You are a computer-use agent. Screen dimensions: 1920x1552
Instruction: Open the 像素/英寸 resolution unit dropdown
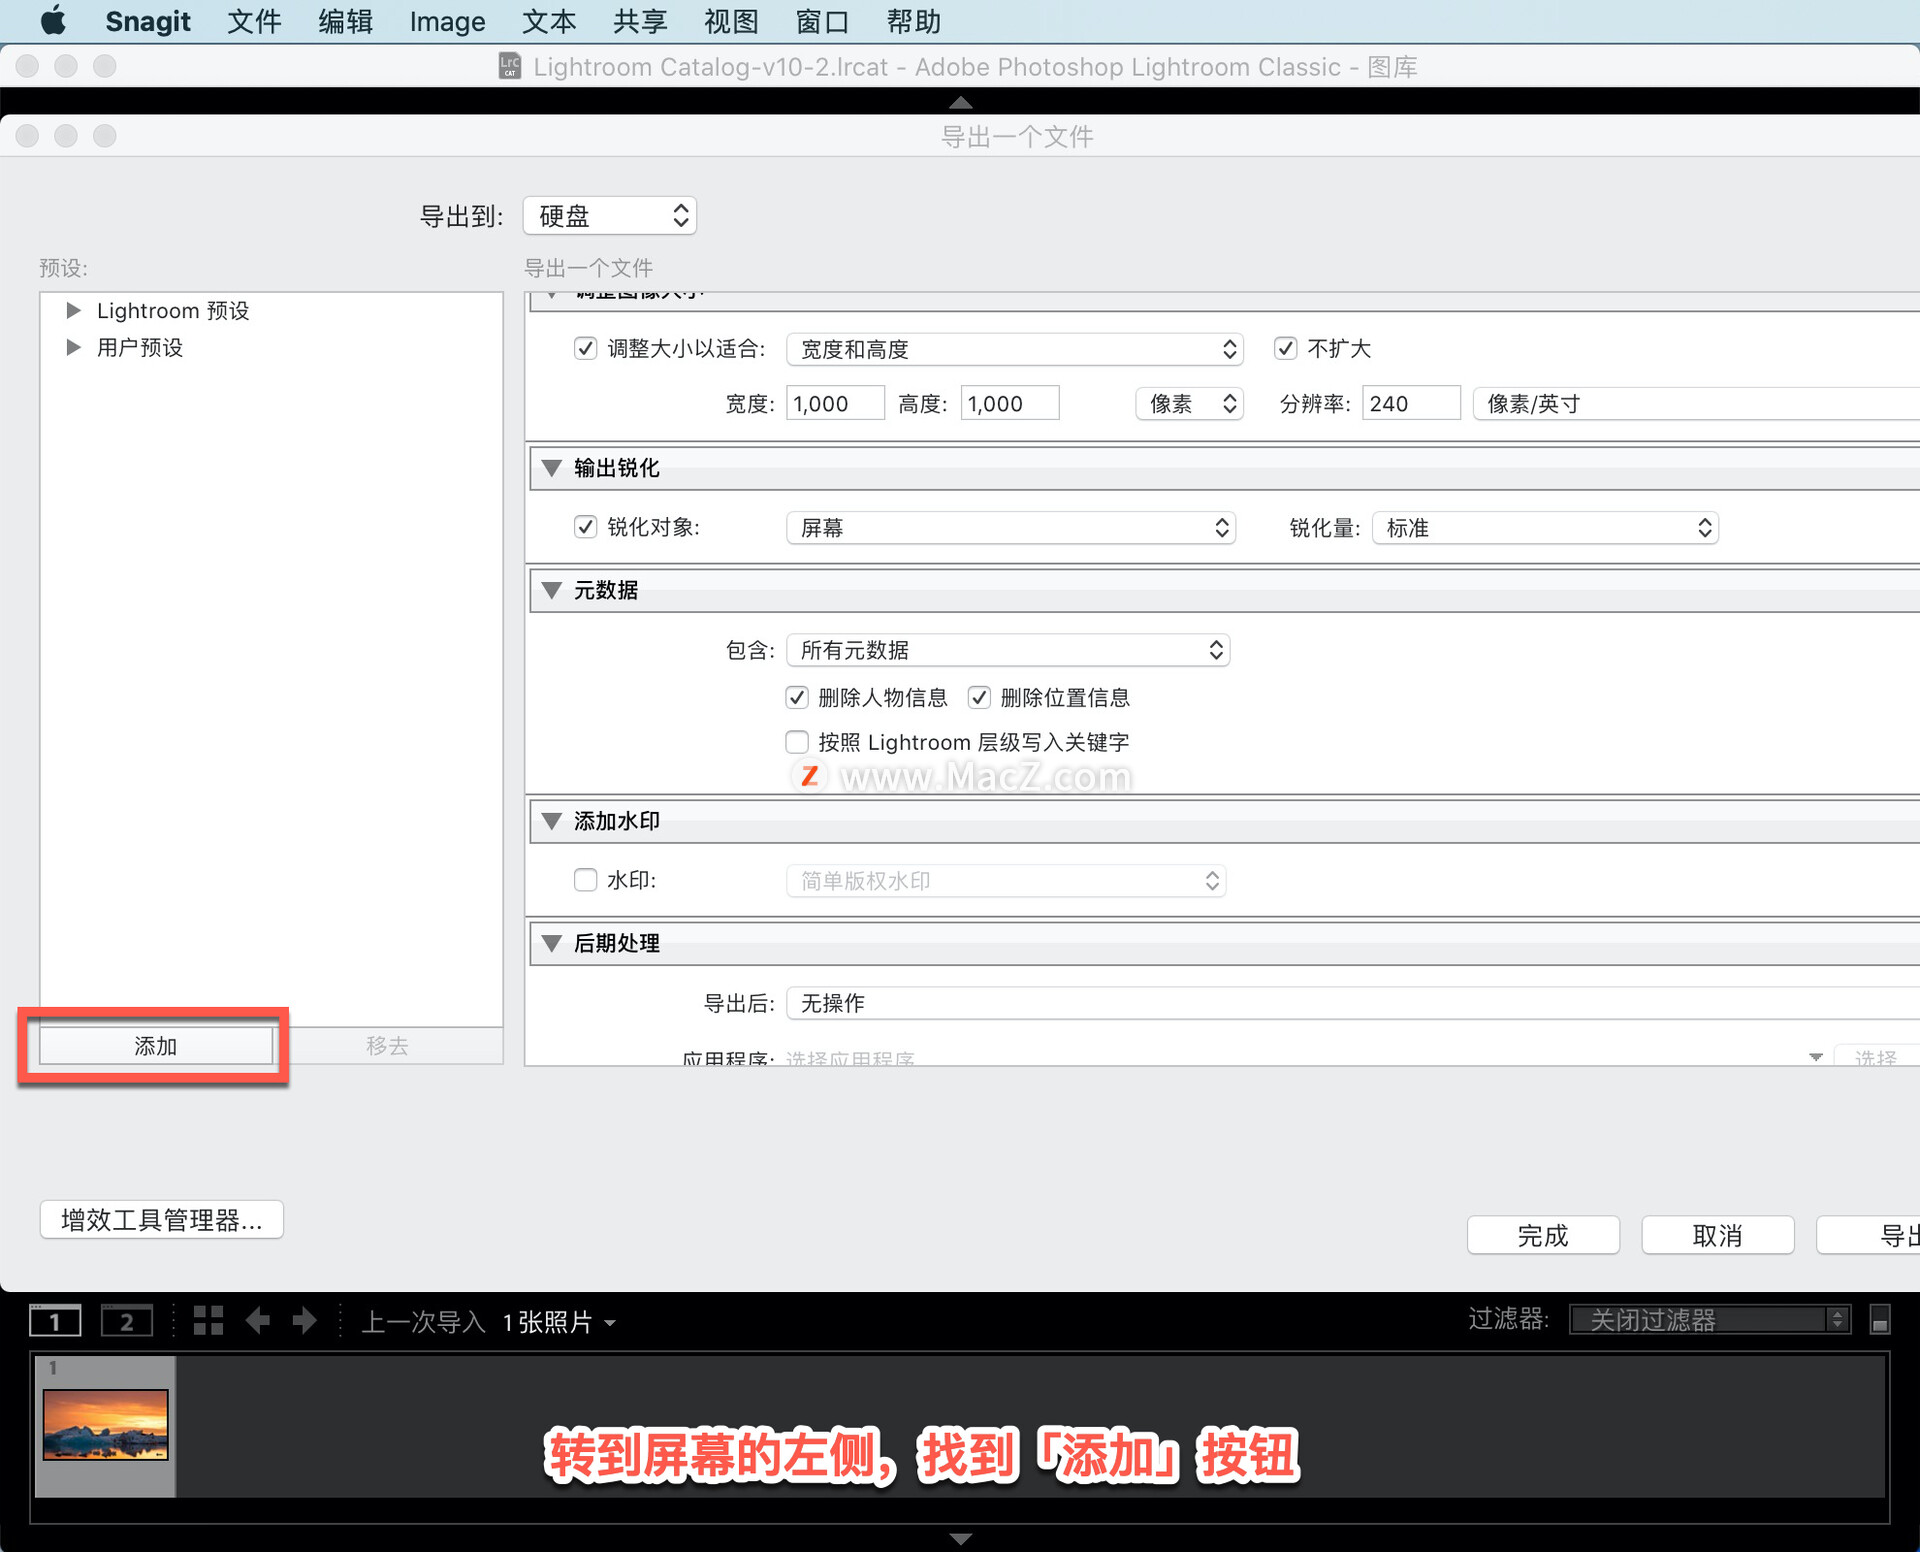click(1696, 404)
